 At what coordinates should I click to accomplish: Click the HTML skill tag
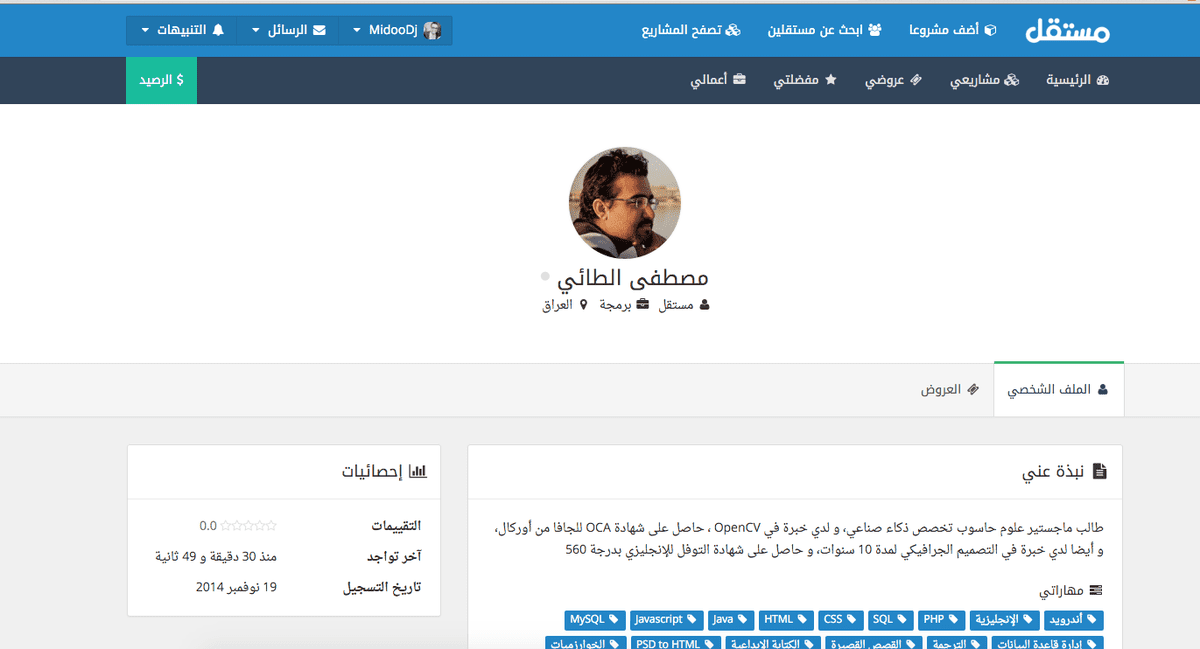(x=785, y=620)
